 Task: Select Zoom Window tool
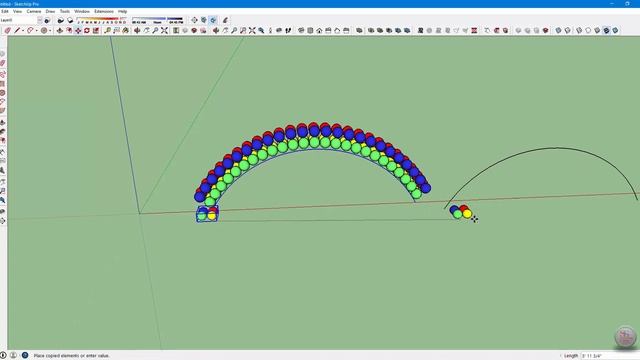pos(243,30)
